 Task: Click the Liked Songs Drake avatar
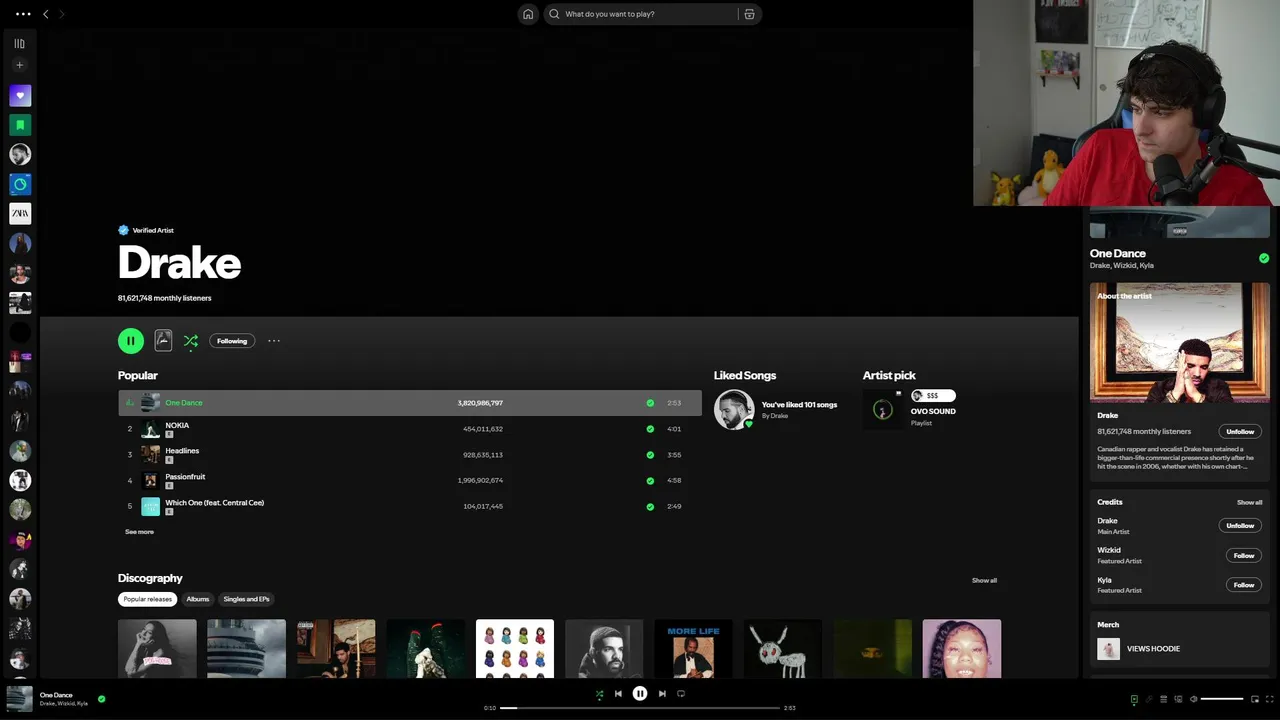point(733,410)
